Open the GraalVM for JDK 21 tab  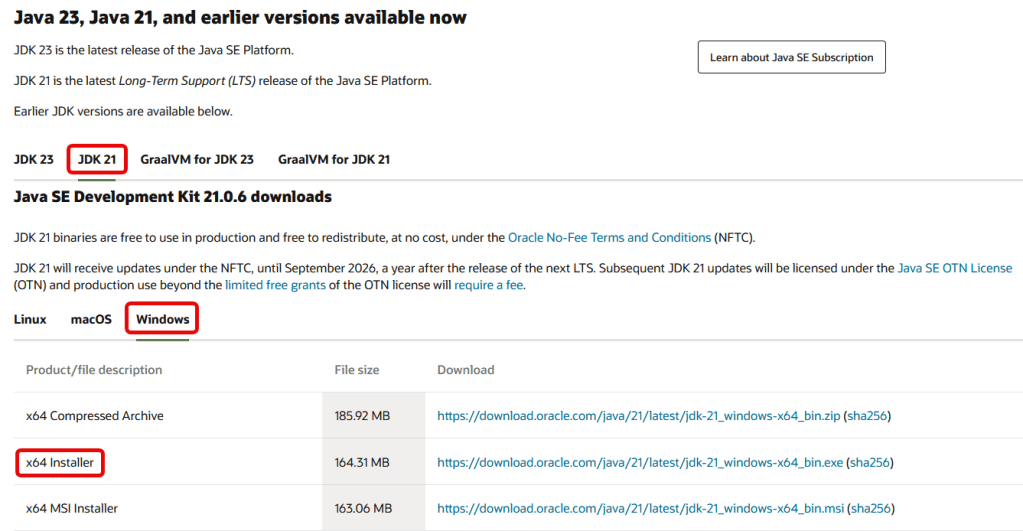334,159
